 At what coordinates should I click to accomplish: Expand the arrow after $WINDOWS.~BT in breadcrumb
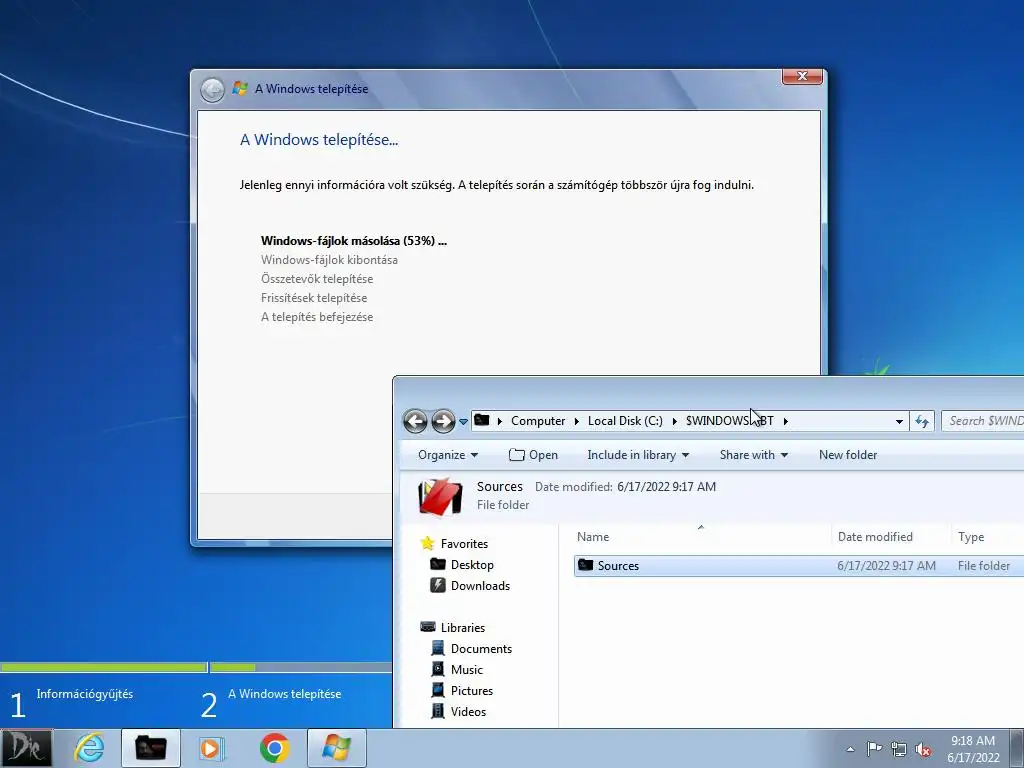(x=786, y=421)
